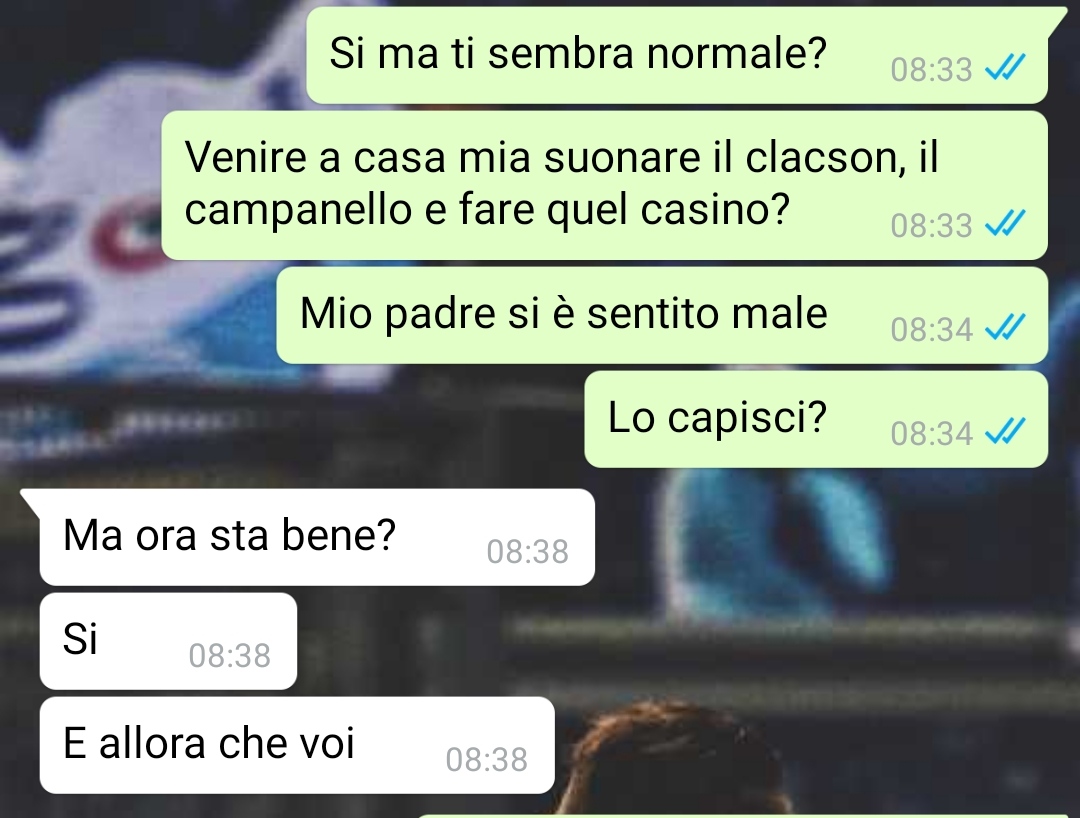
Task: Select the 'Lo capisci?' message bubble
Action: [x=816, y=419]
